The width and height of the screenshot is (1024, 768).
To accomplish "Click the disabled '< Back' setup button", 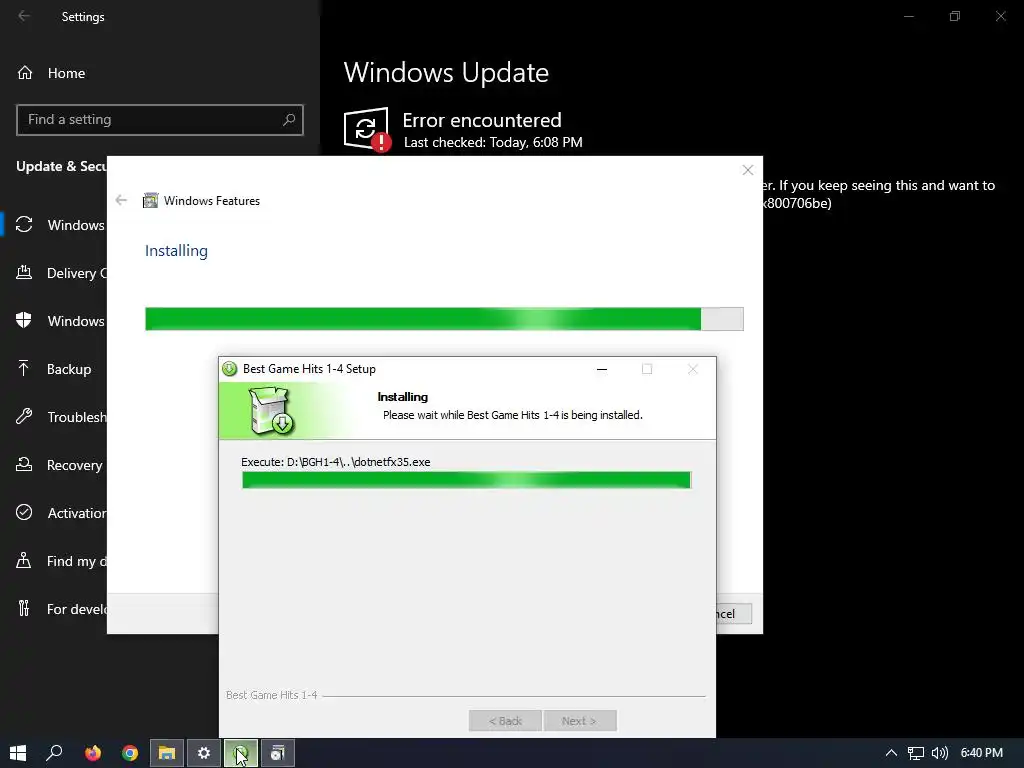I will pyautogui.click(x=505, y=721).
